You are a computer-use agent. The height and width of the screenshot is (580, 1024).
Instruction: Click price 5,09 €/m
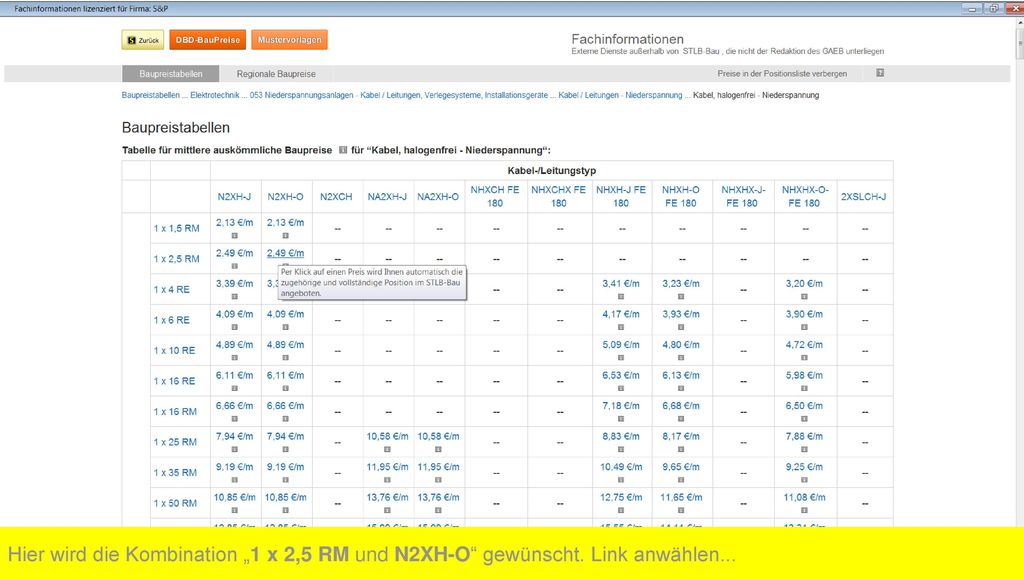621,345
